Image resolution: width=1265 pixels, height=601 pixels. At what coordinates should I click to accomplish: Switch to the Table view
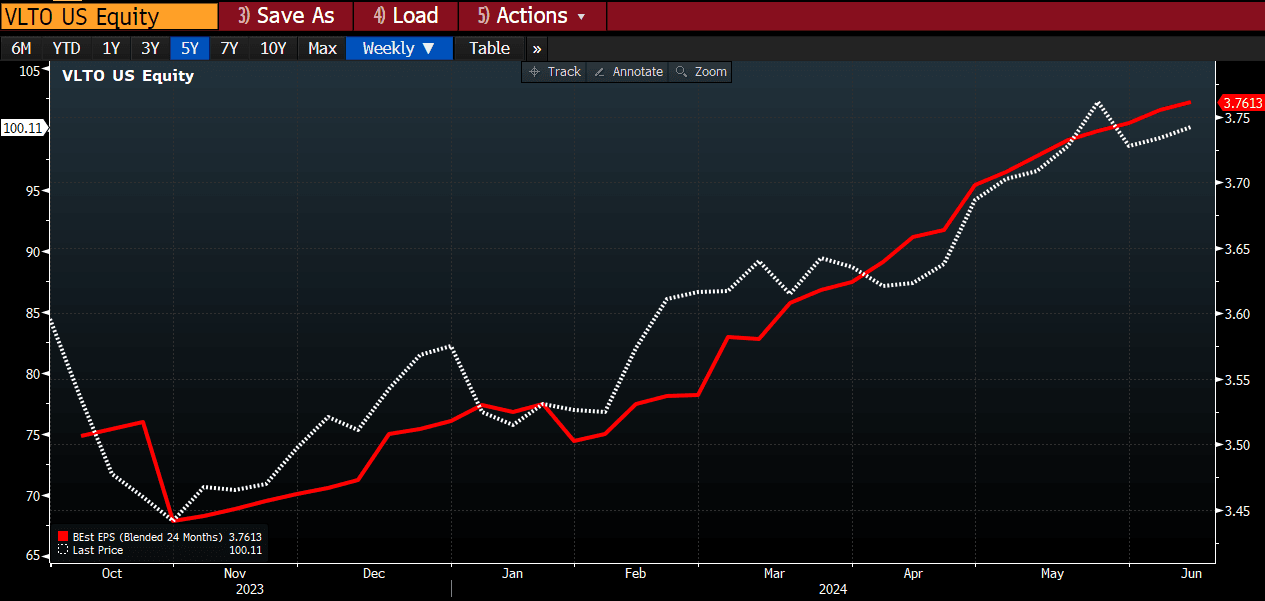(x=489, y=48)
